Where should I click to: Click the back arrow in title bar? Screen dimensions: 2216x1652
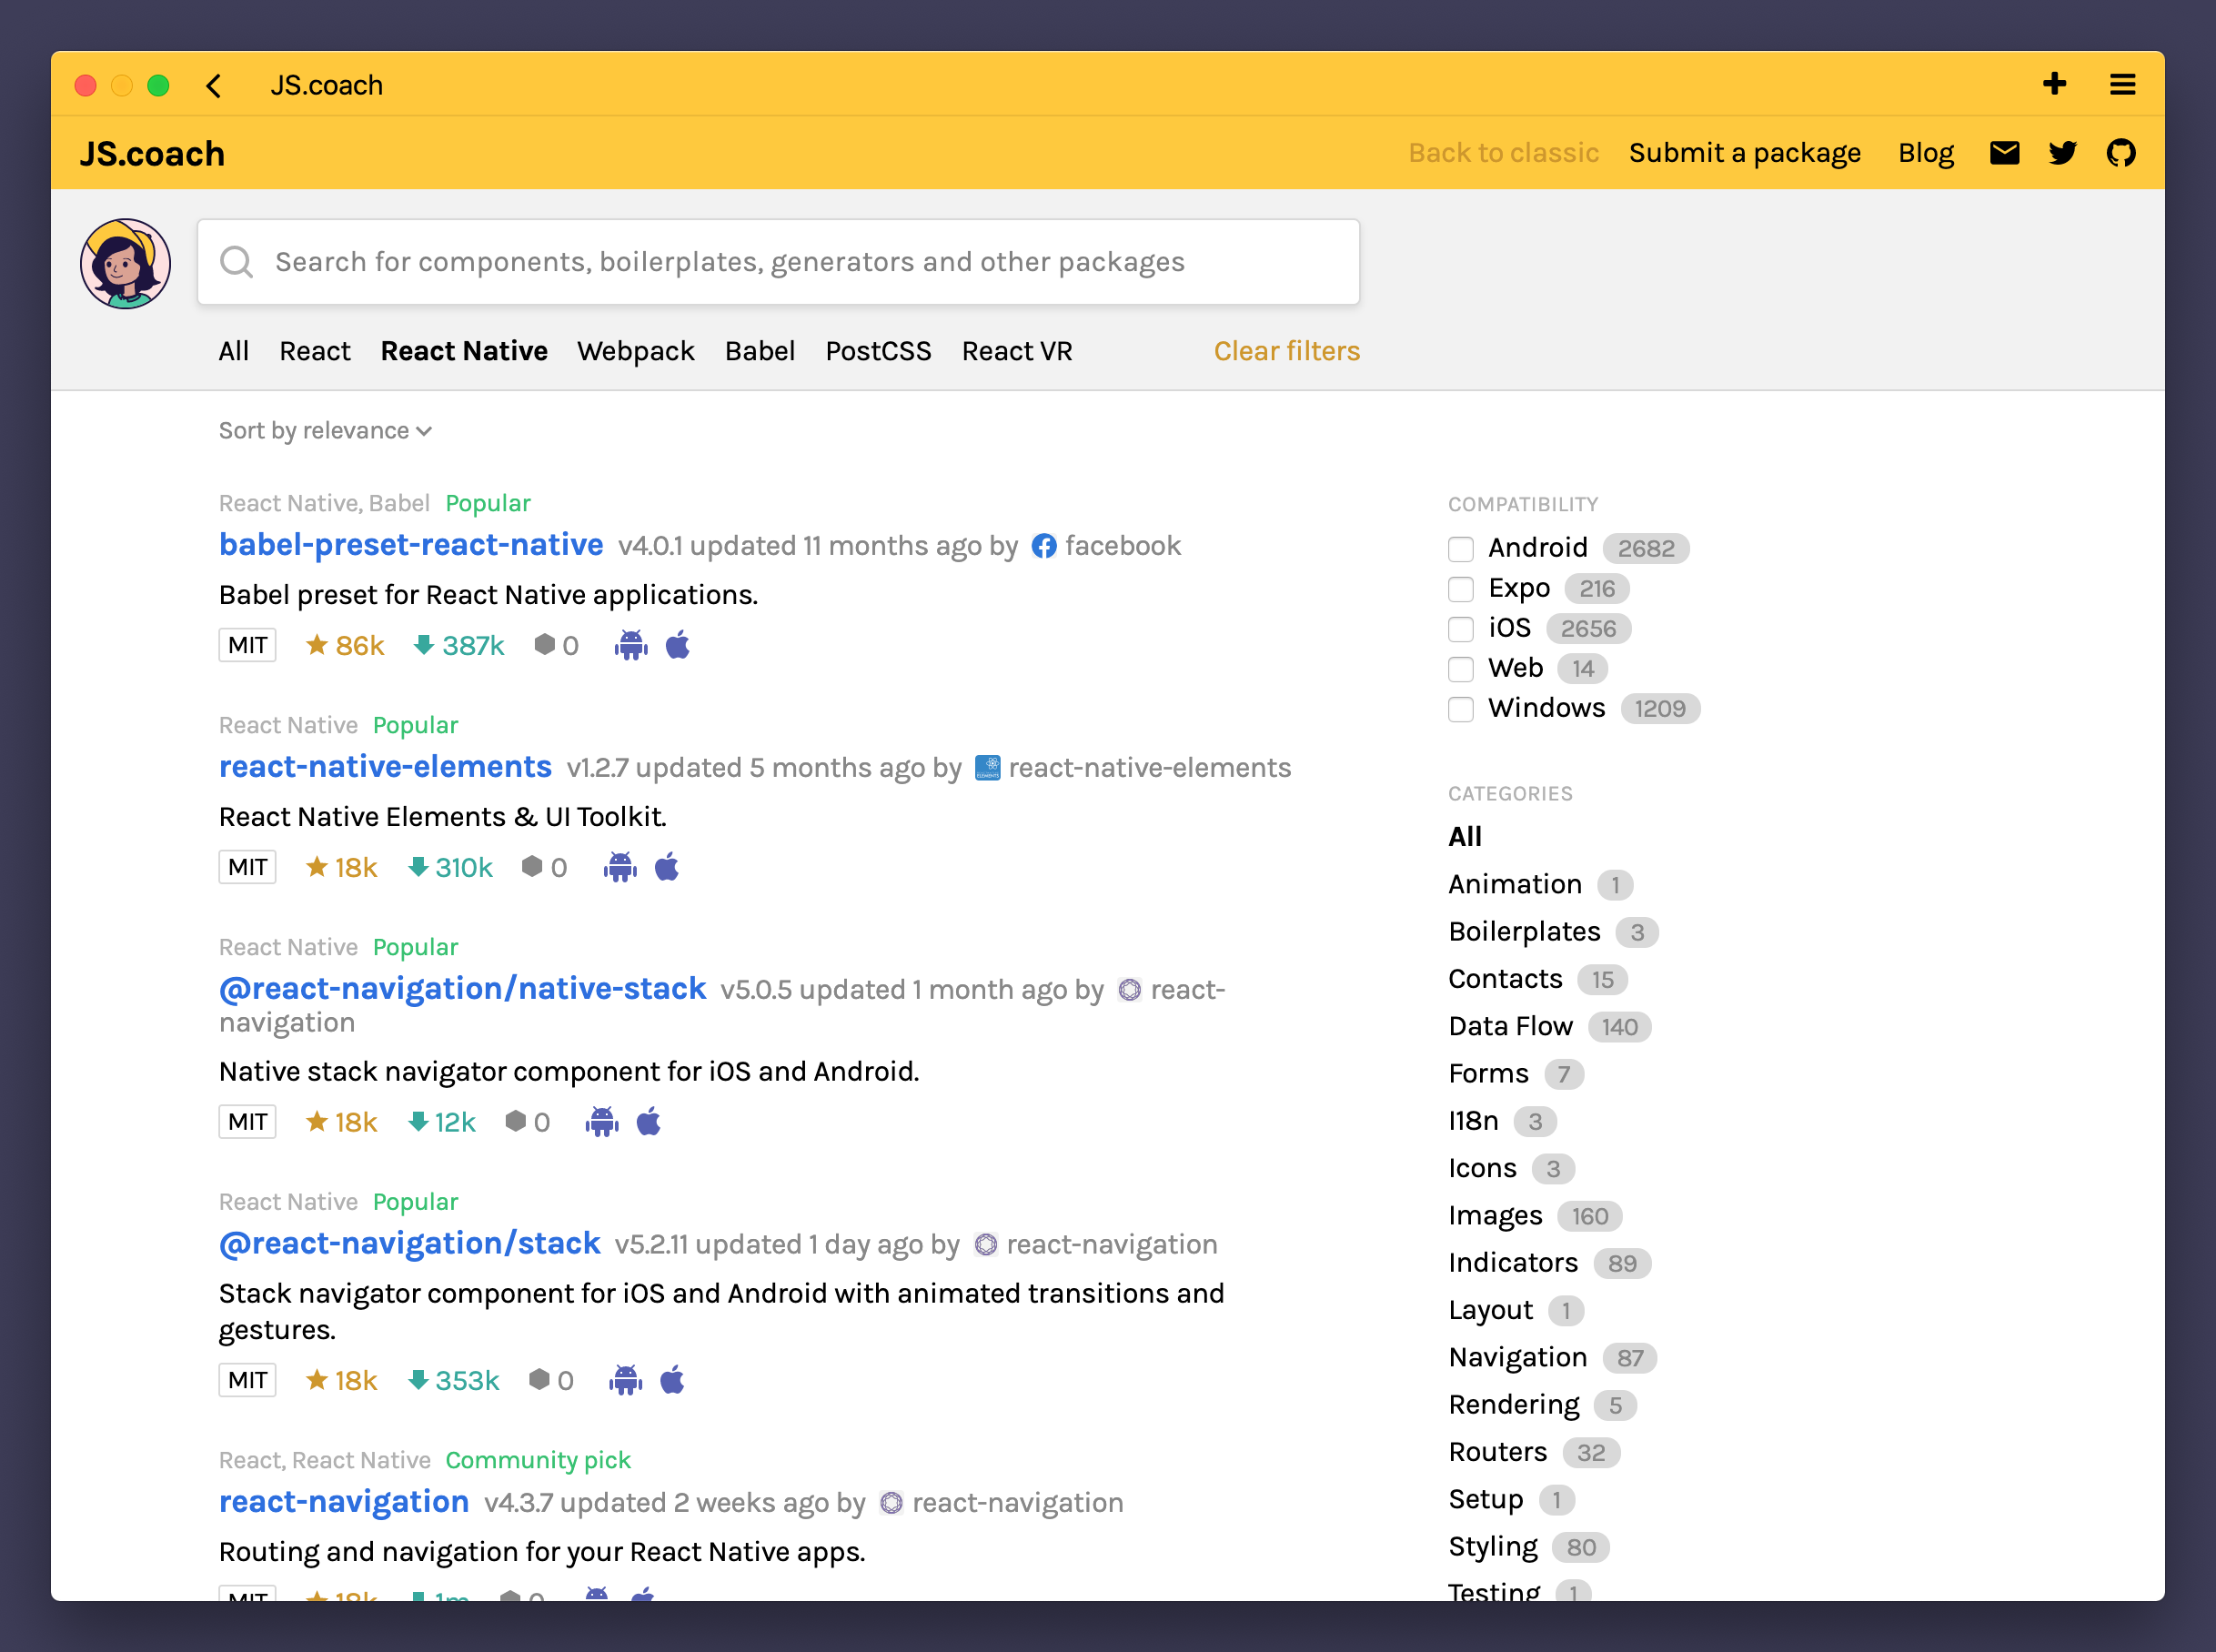point(213,85)
